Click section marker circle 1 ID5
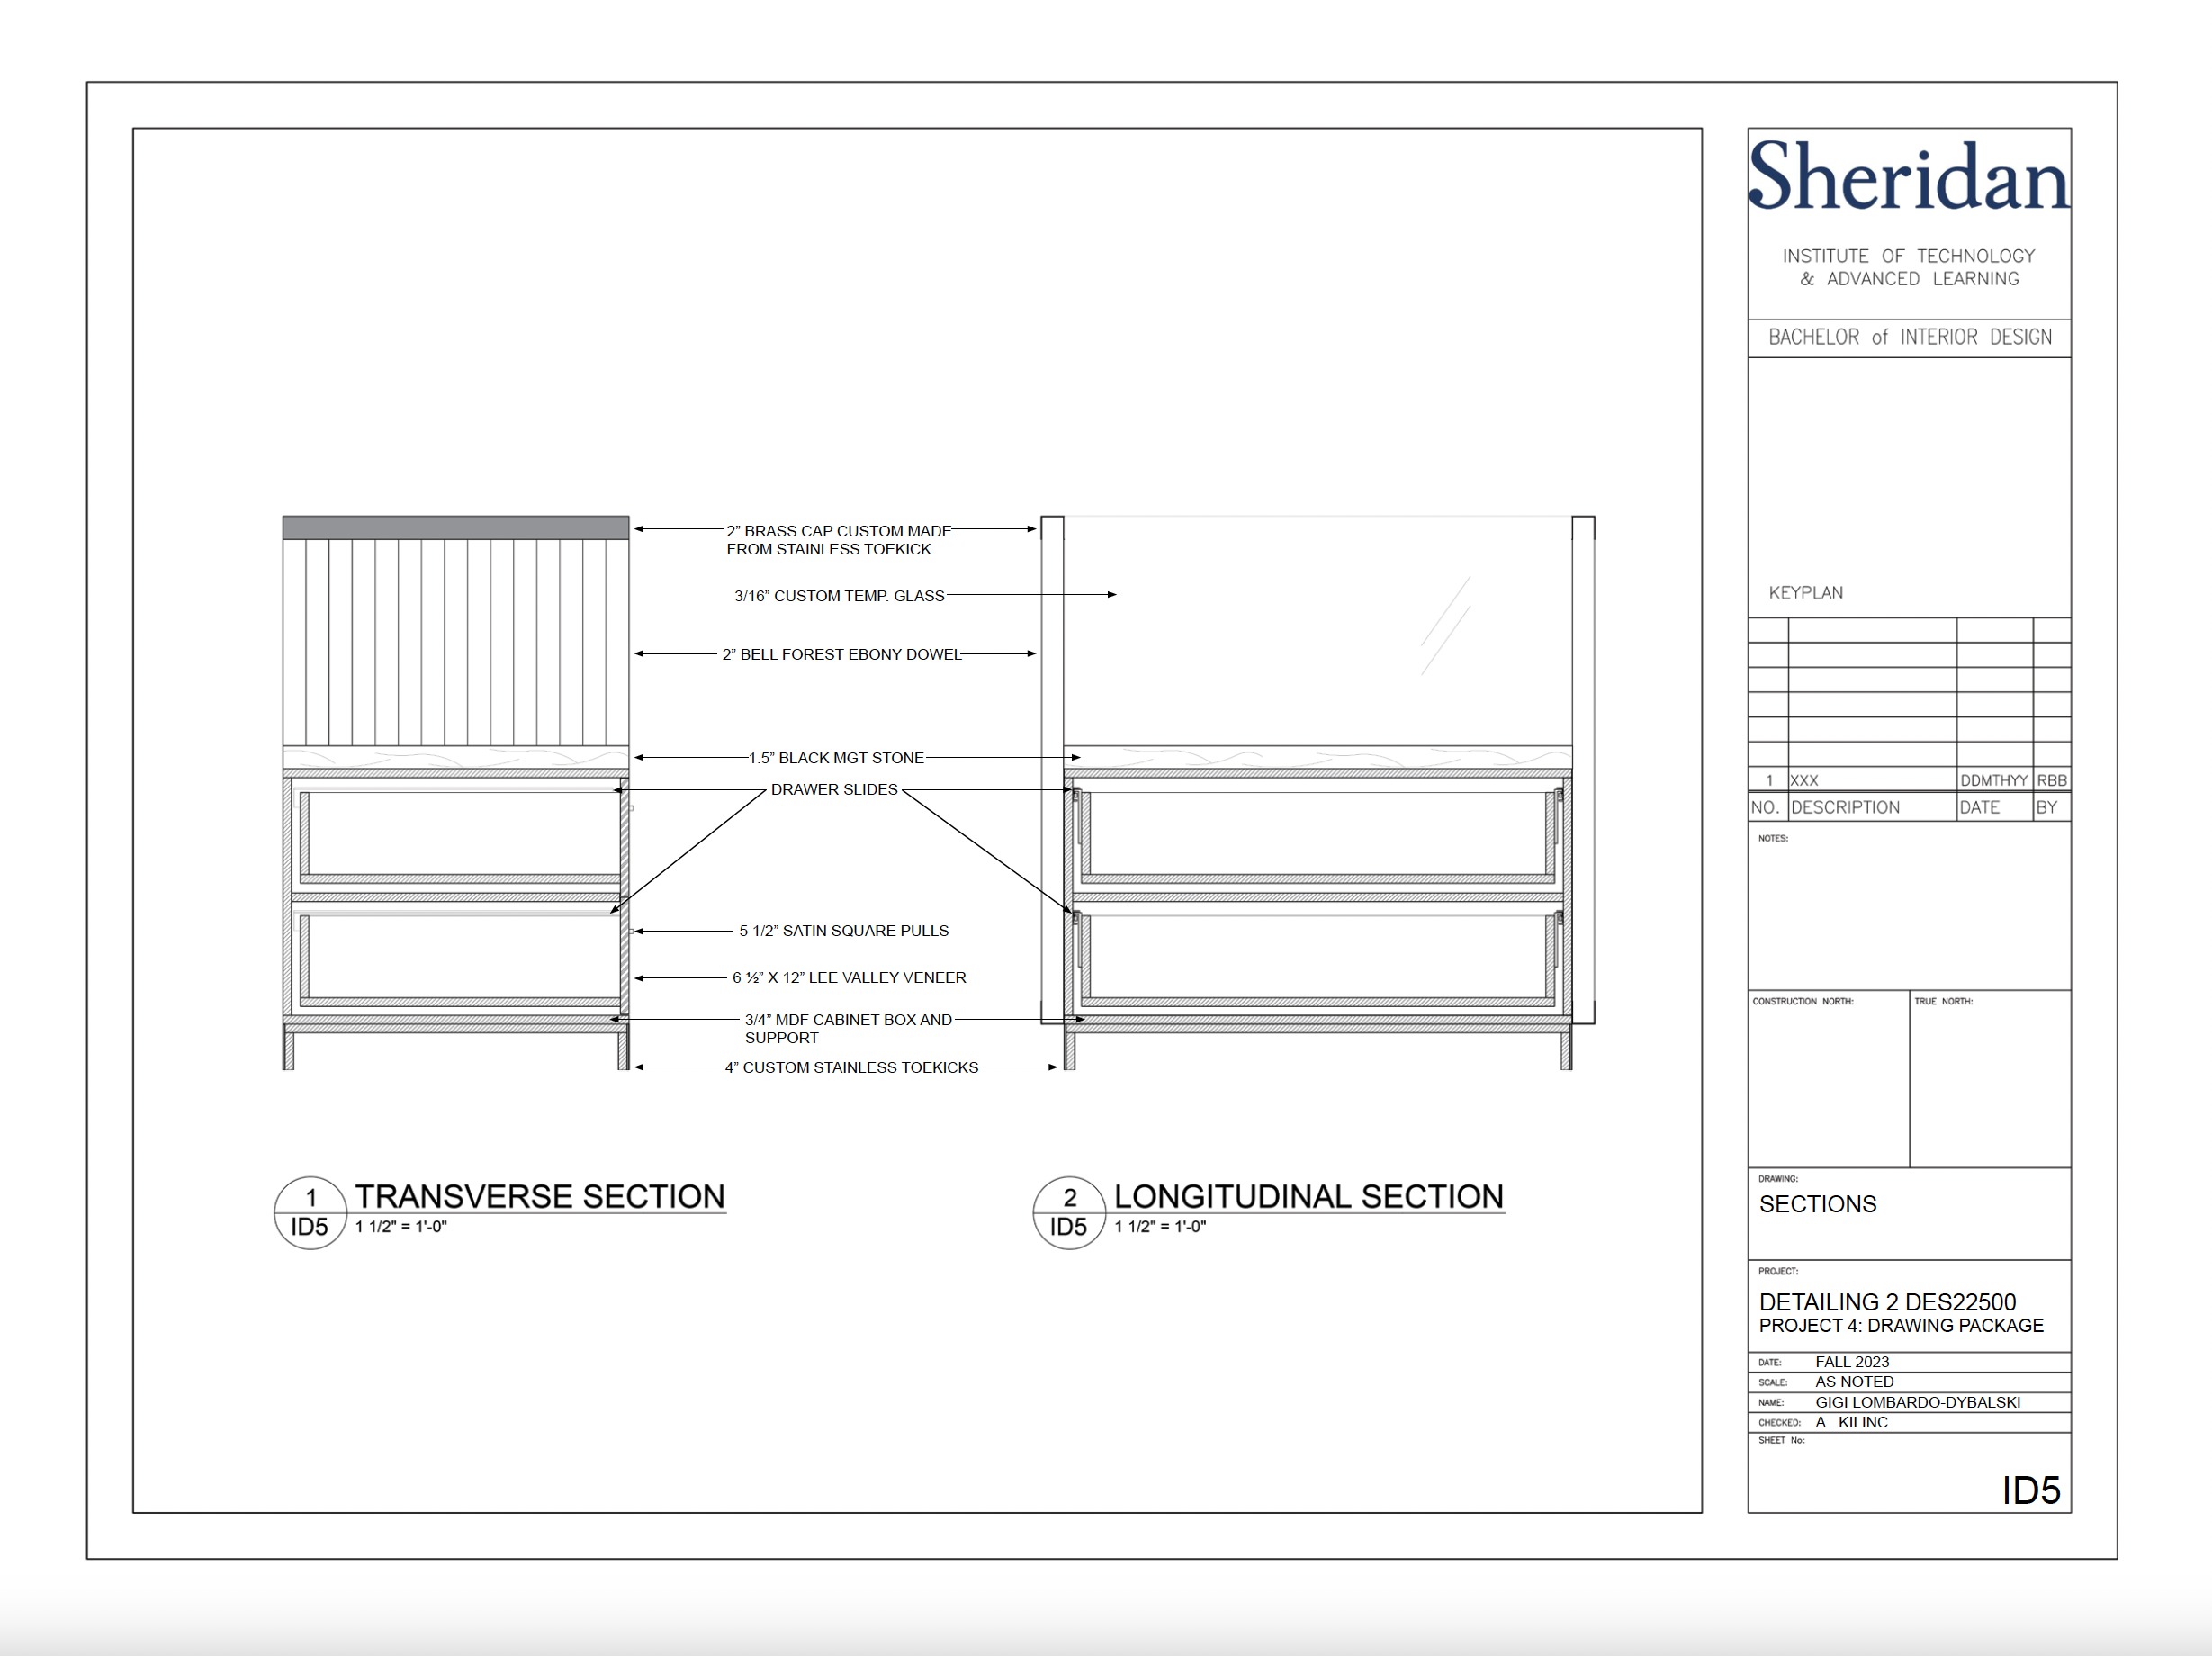This screenshot has width=2212, height=1656. pyautogui.click(x=310, y=1212)
